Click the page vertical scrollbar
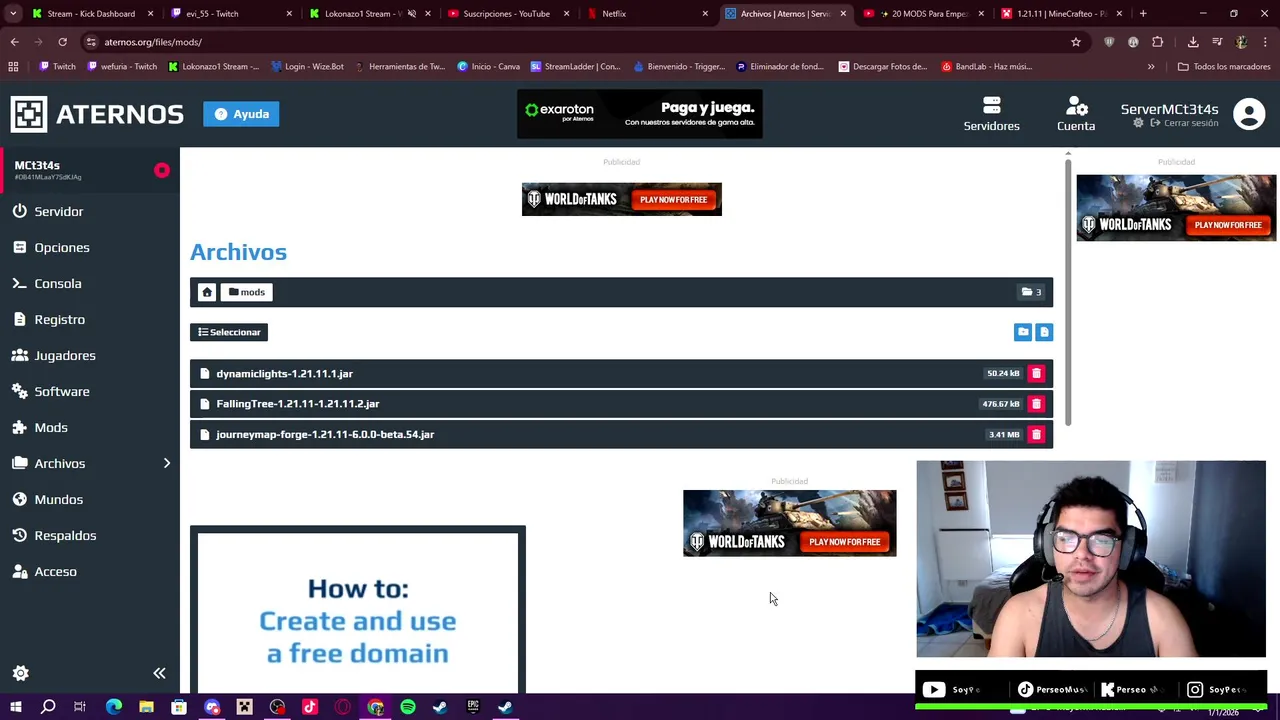 pyautogui.click(x=1068, y=290)
